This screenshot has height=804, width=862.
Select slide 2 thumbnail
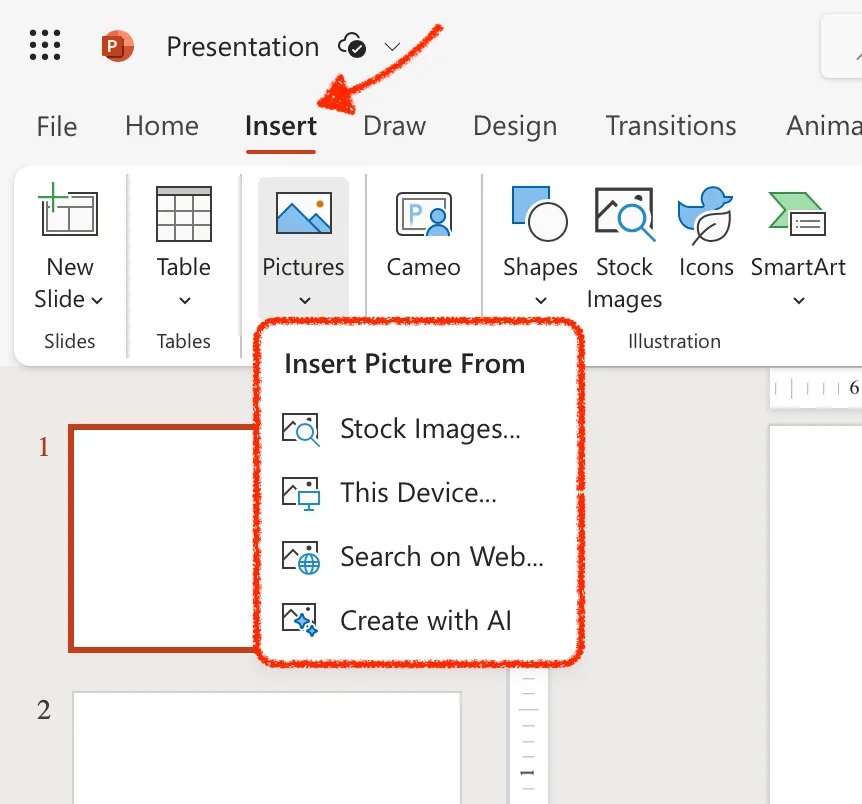click(x=267, y=748)
